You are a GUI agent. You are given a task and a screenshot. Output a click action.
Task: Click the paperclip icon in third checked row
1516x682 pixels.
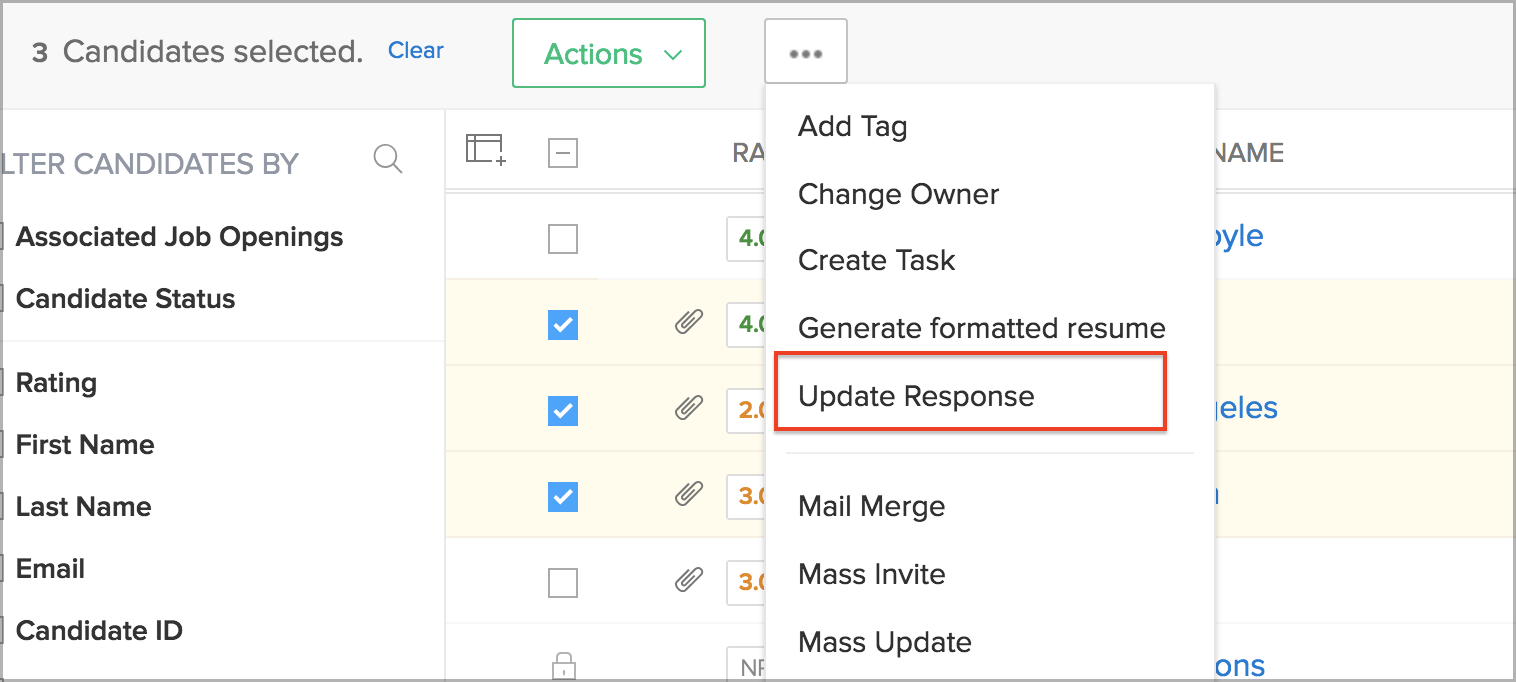688,494
